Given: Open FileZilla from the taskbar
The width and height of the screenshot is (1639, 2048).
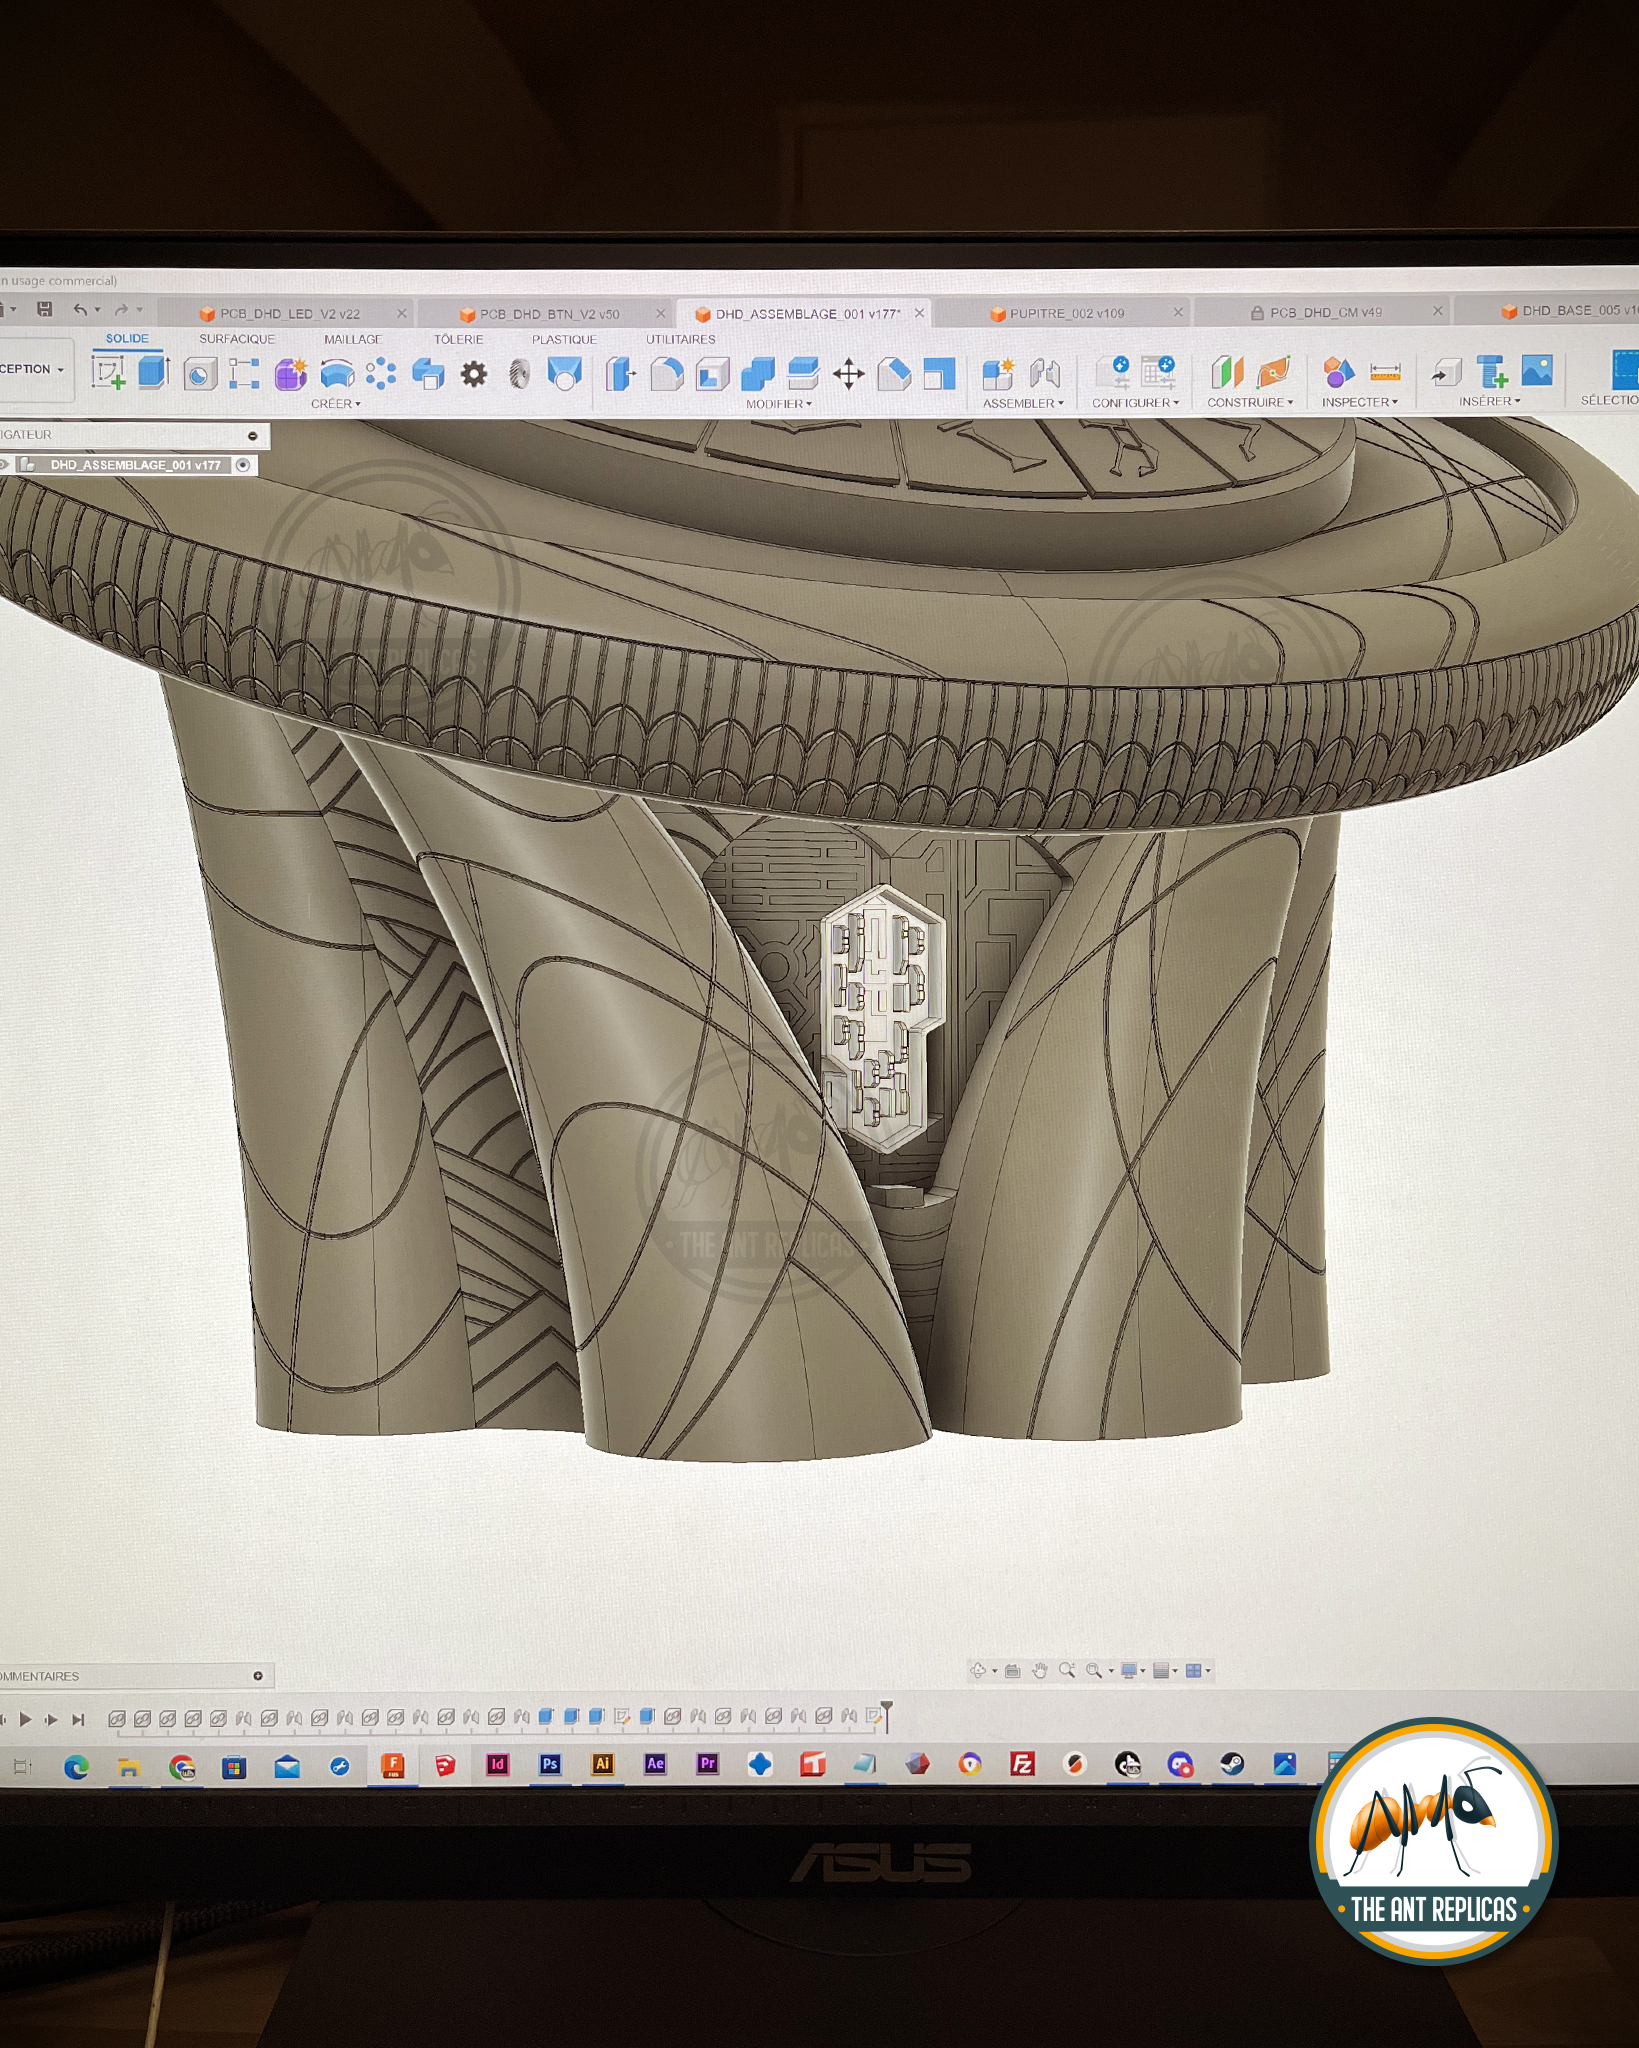Looking at the screenshot, I should (x=1022, y=1764).
